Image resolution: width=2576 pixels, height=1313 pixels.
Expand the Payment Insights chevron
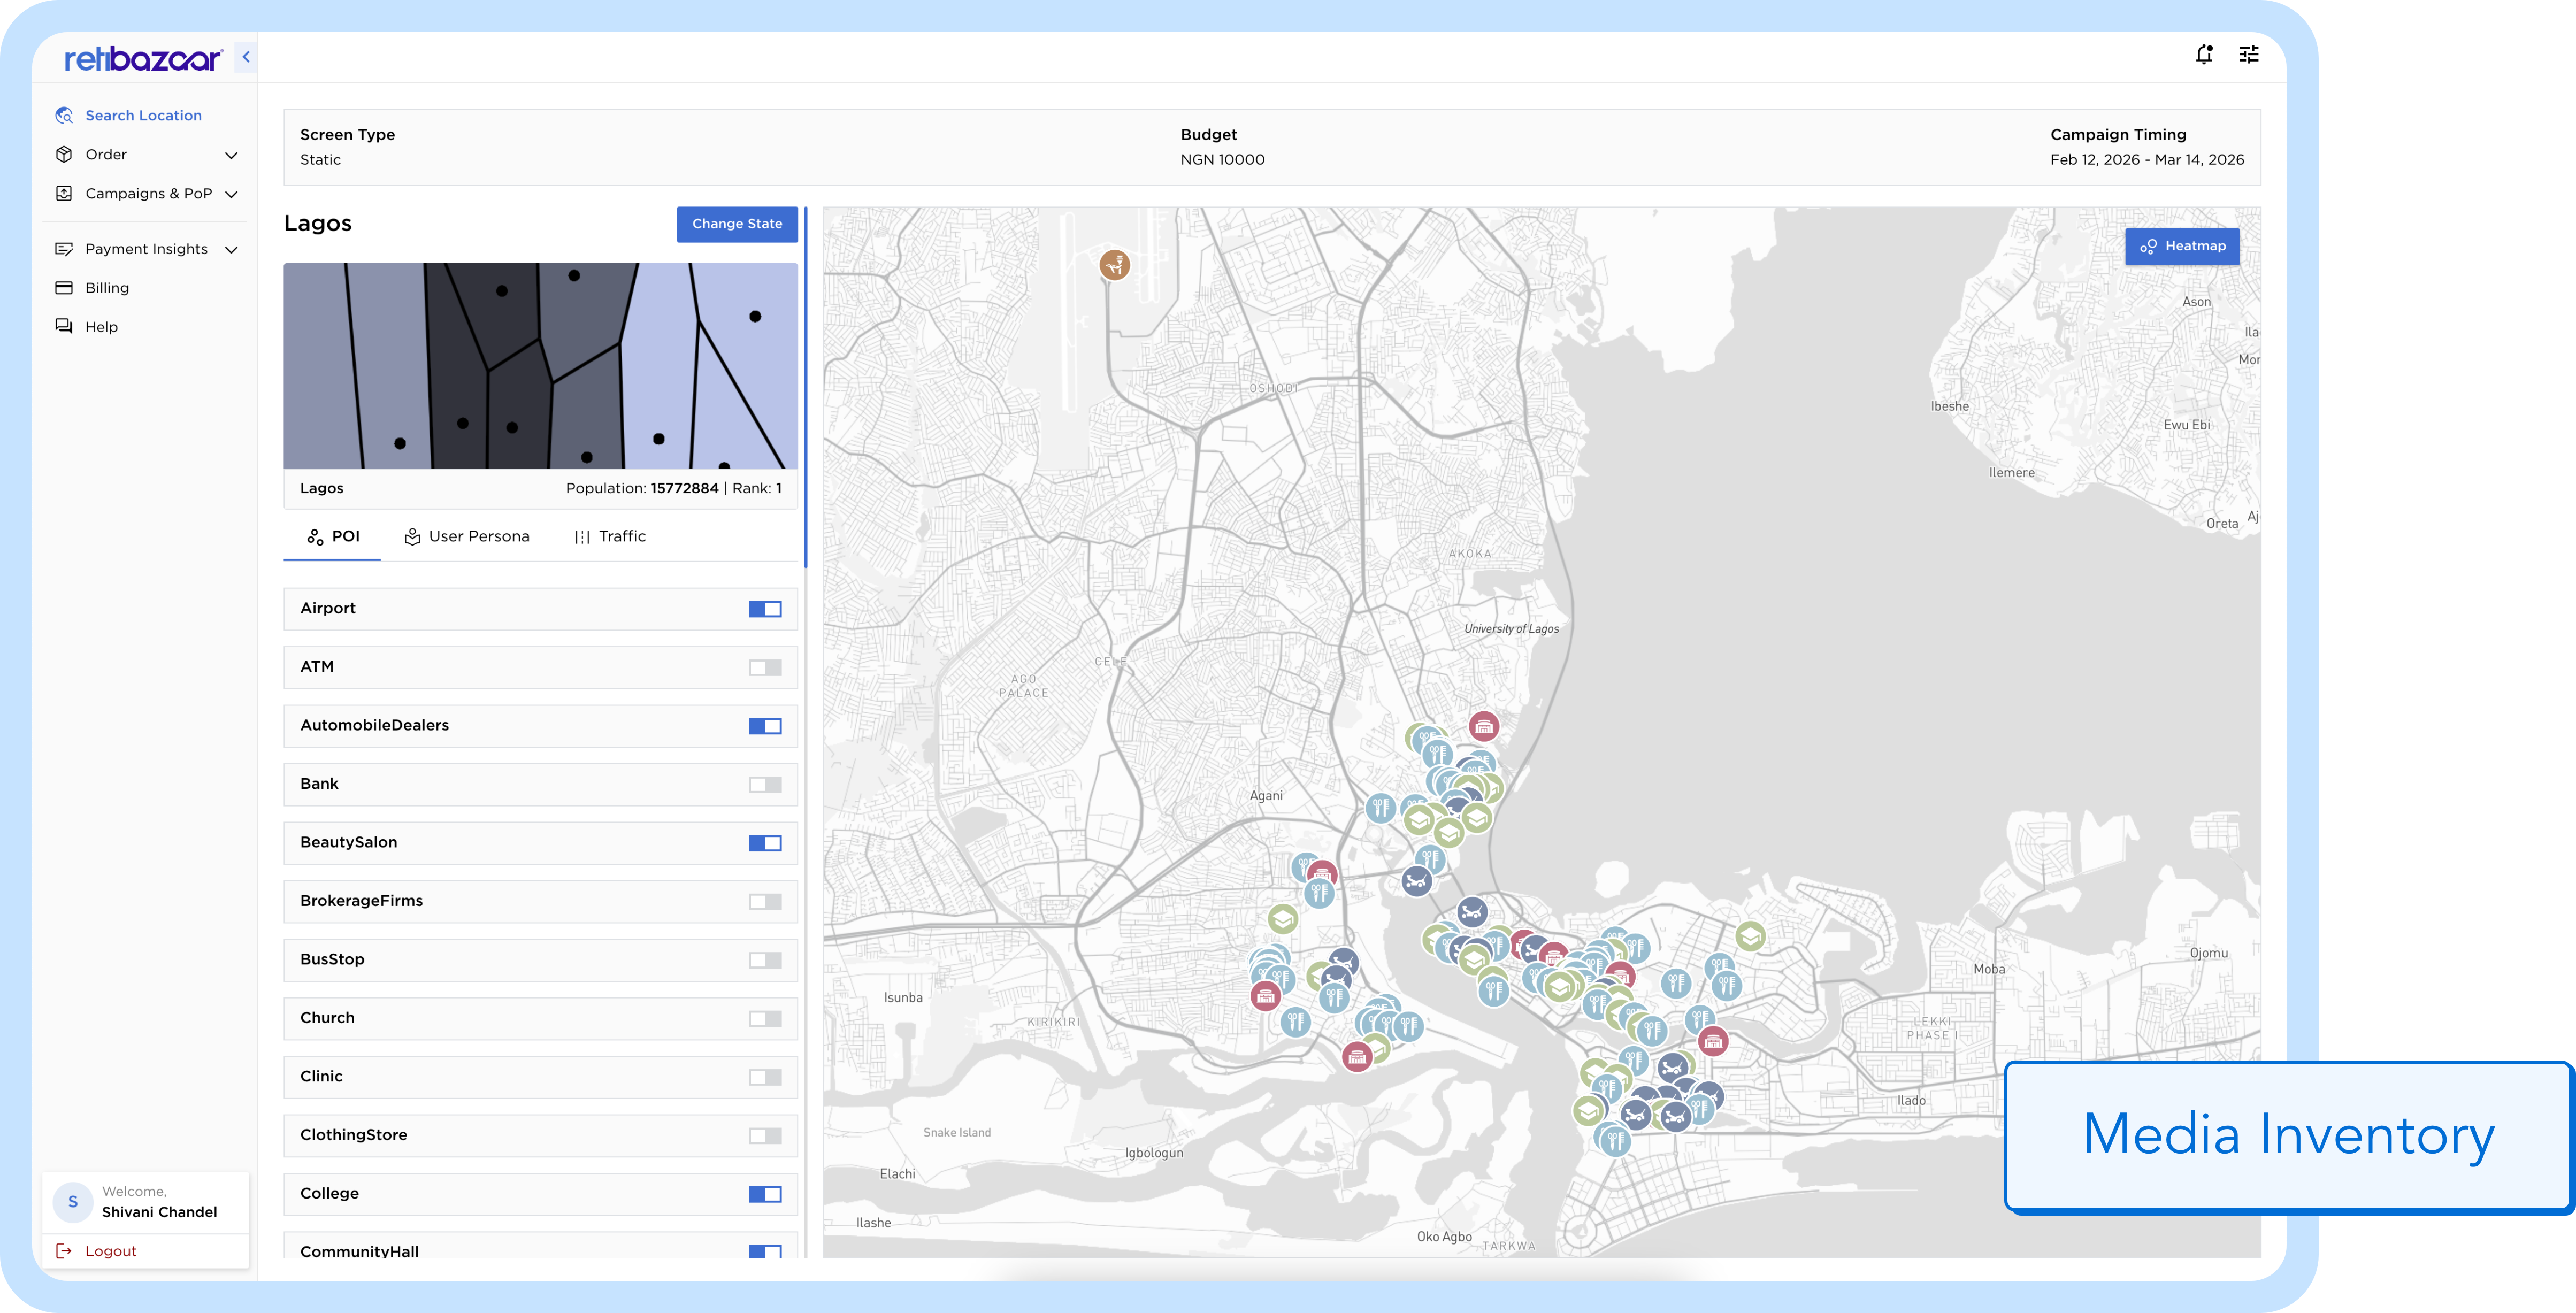(x=231, y=250)
